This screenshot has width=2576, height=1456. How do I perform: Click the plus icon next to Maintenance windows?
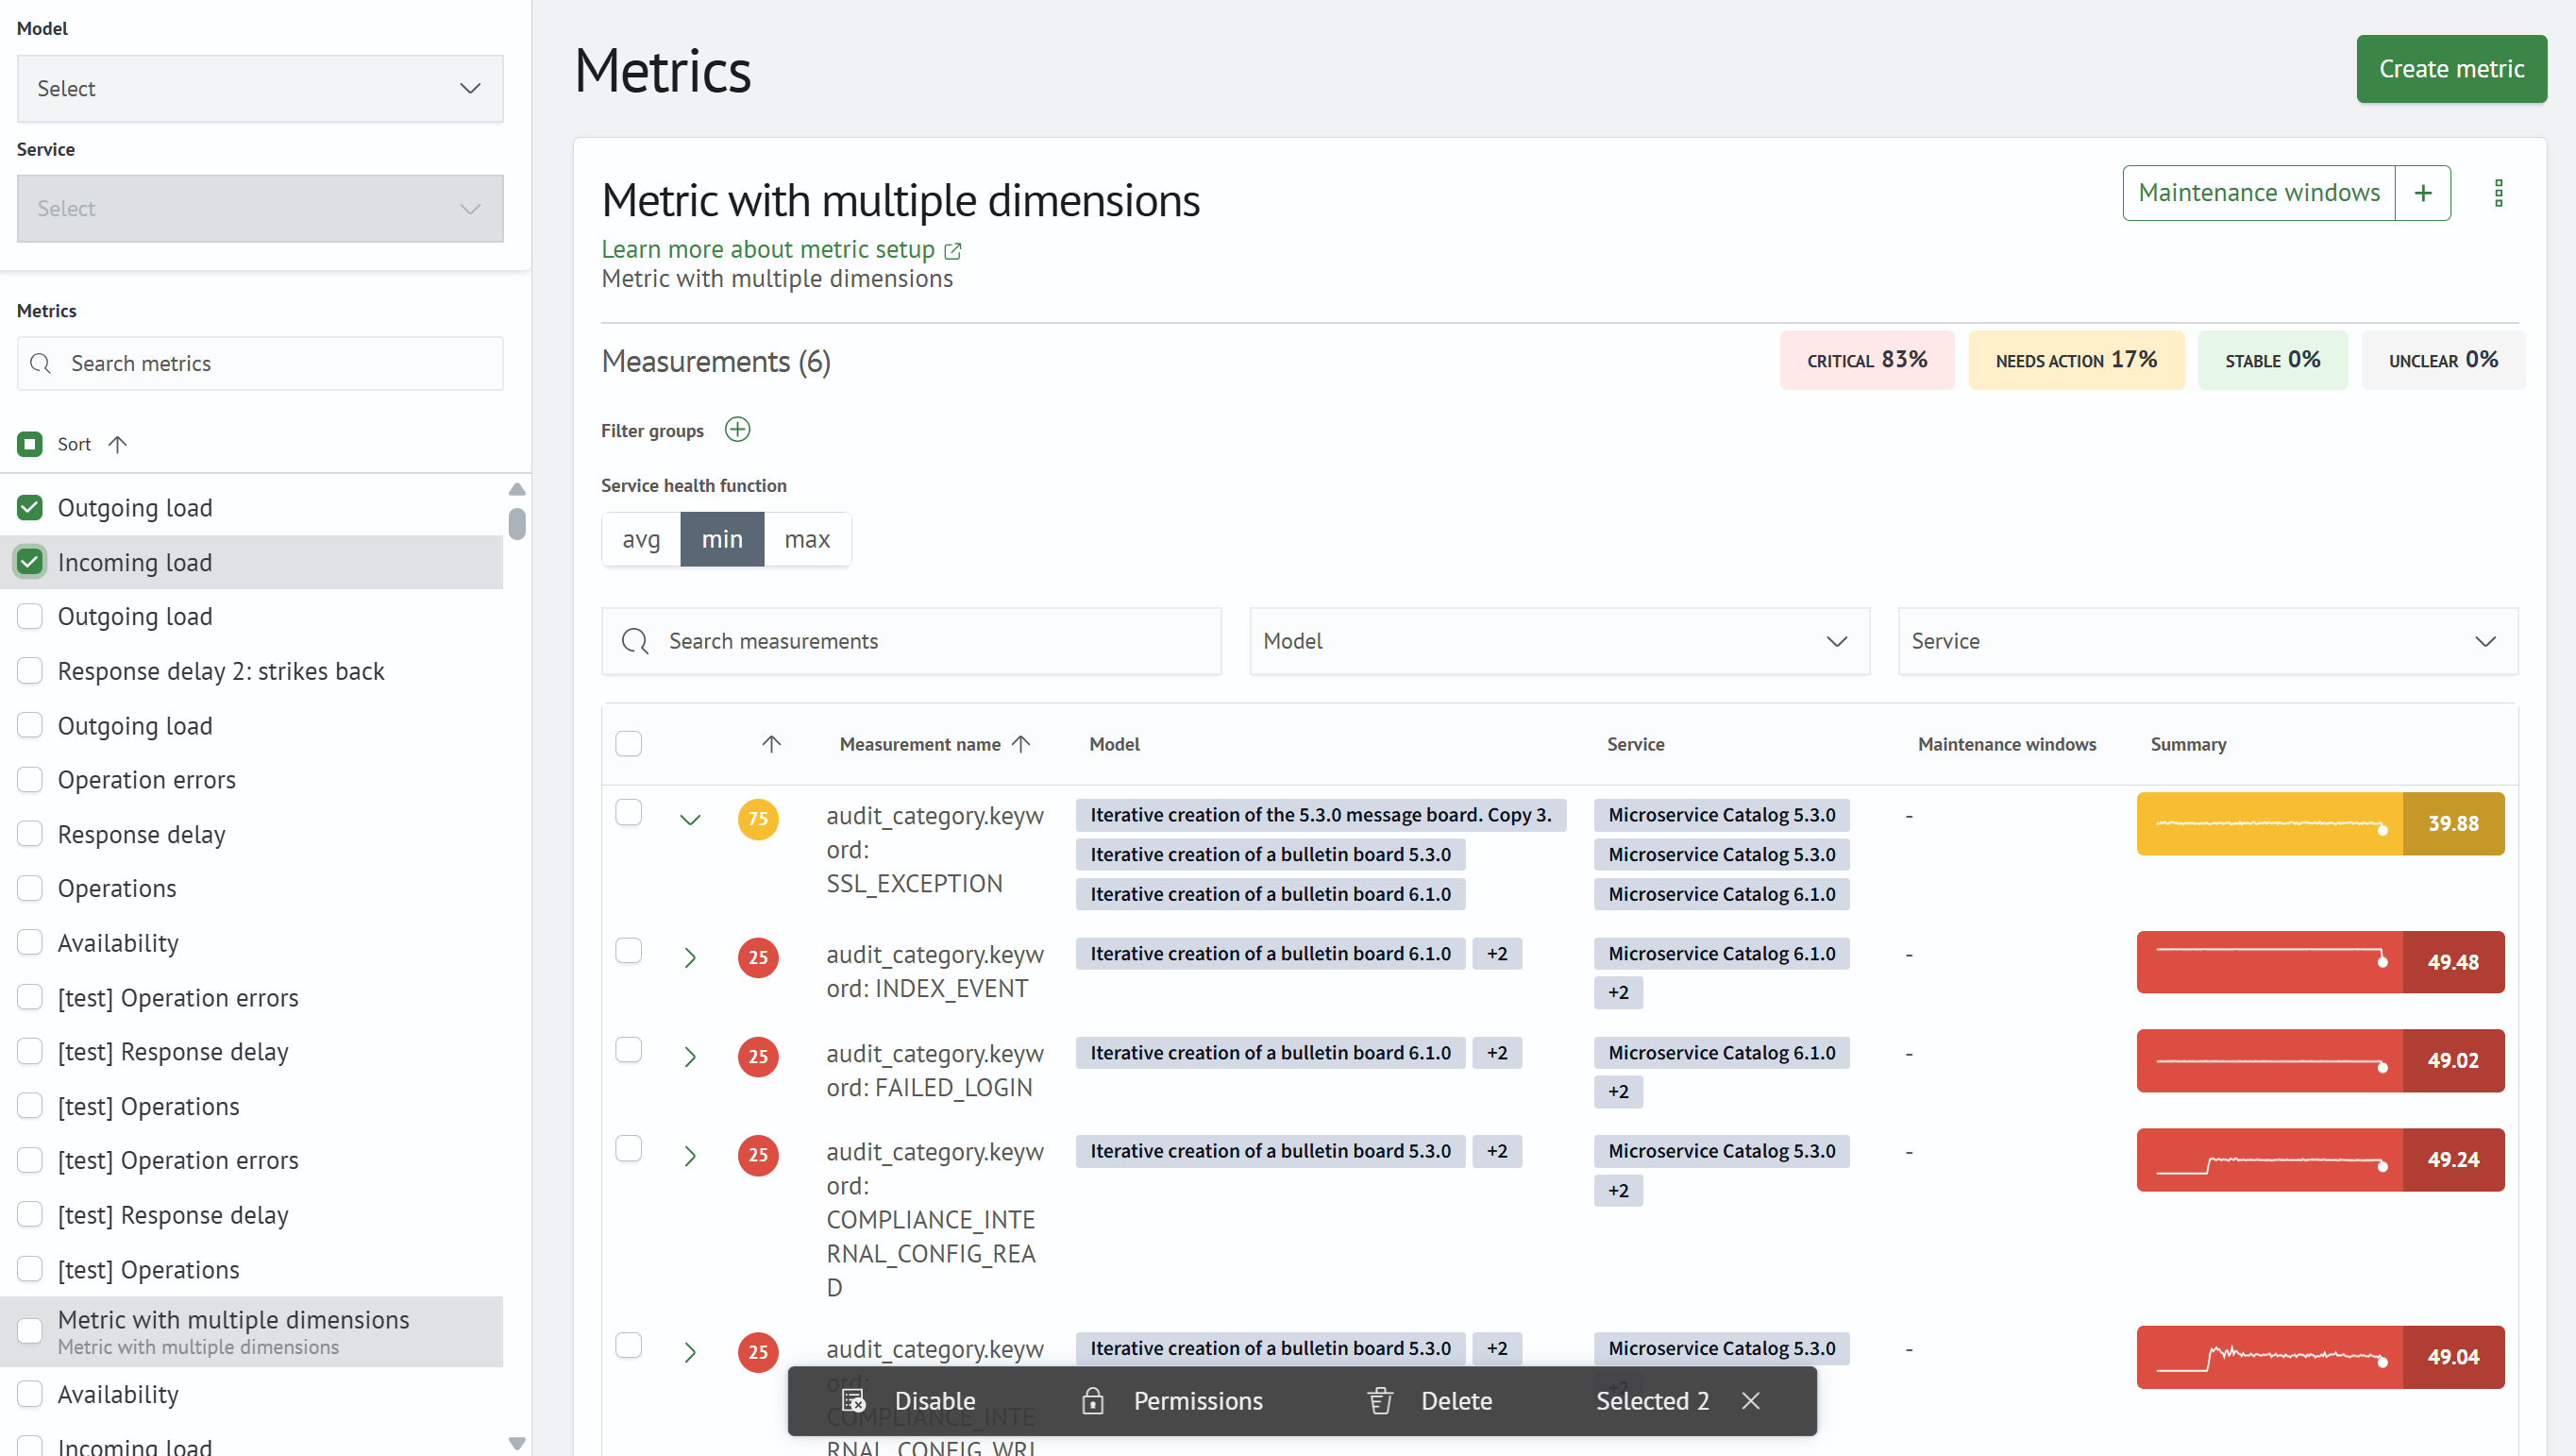click(2422, 193)
